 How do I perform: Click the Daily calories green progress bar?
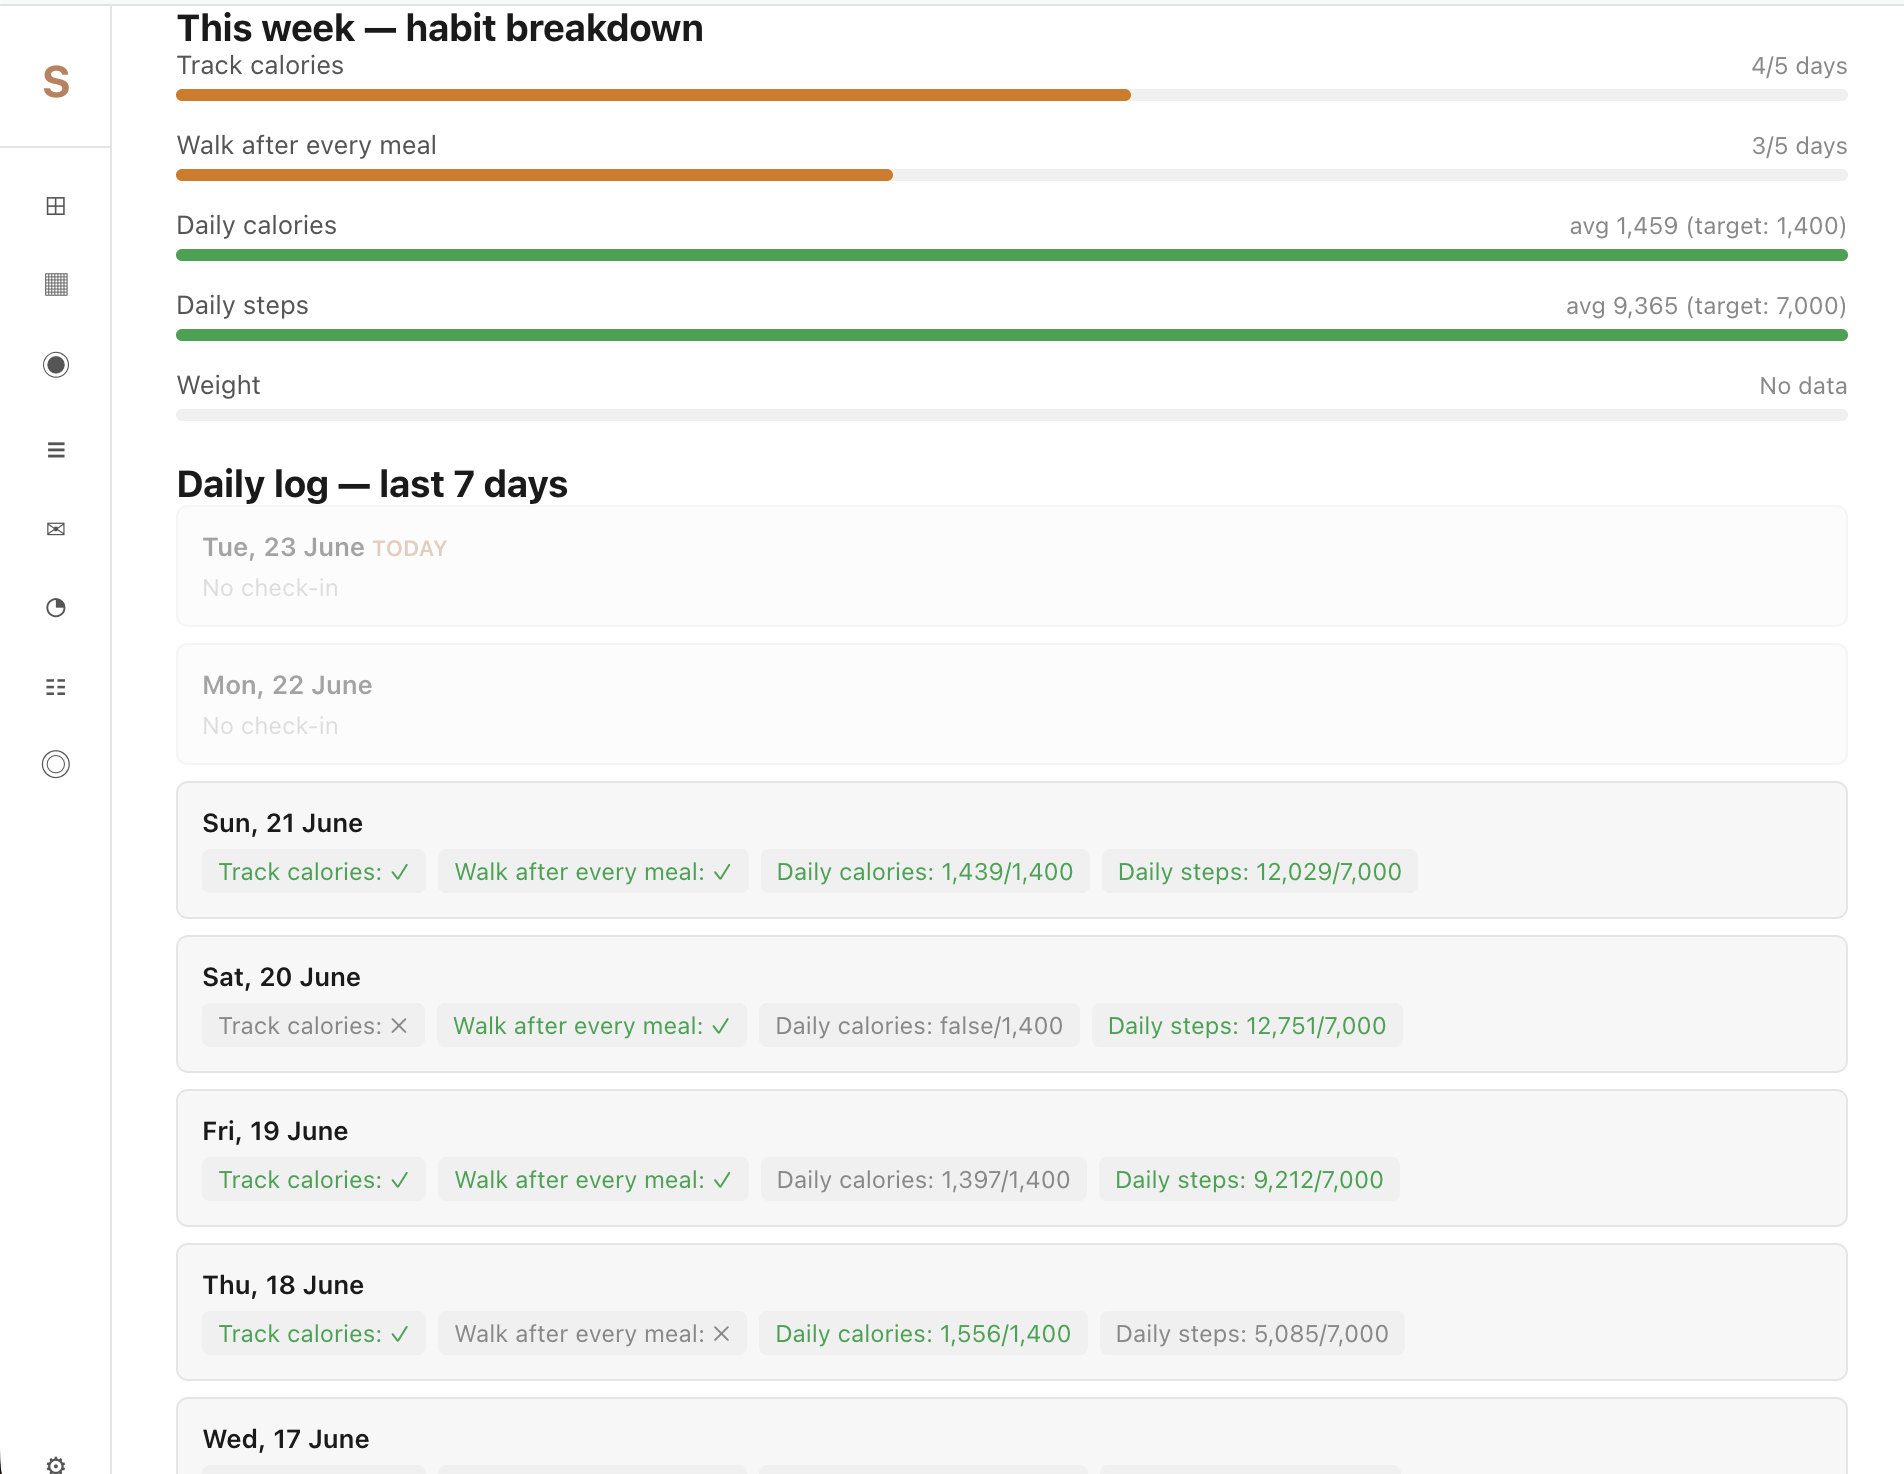point(1011,255)
